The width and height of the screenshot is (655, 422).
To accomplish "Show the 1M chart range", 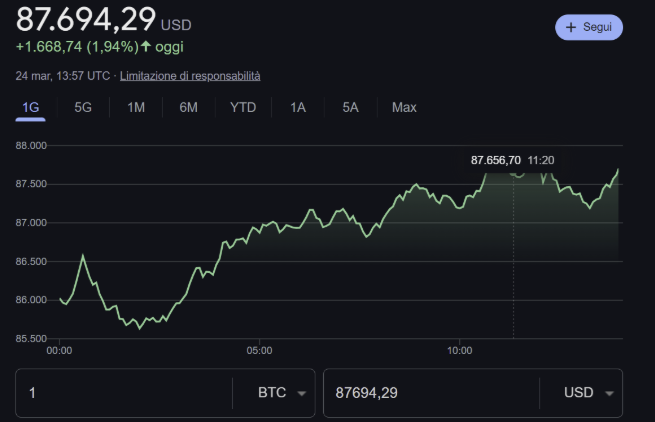I will click(136, 107).
